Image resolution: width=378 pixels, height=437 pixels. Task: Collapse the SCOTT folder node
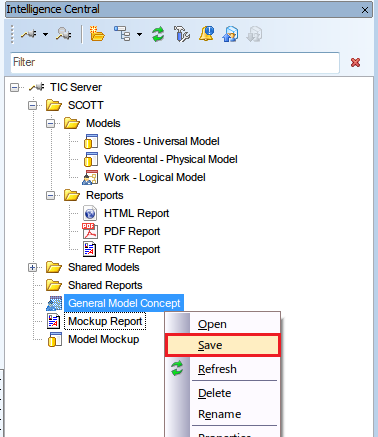click(x=32, y=106)
